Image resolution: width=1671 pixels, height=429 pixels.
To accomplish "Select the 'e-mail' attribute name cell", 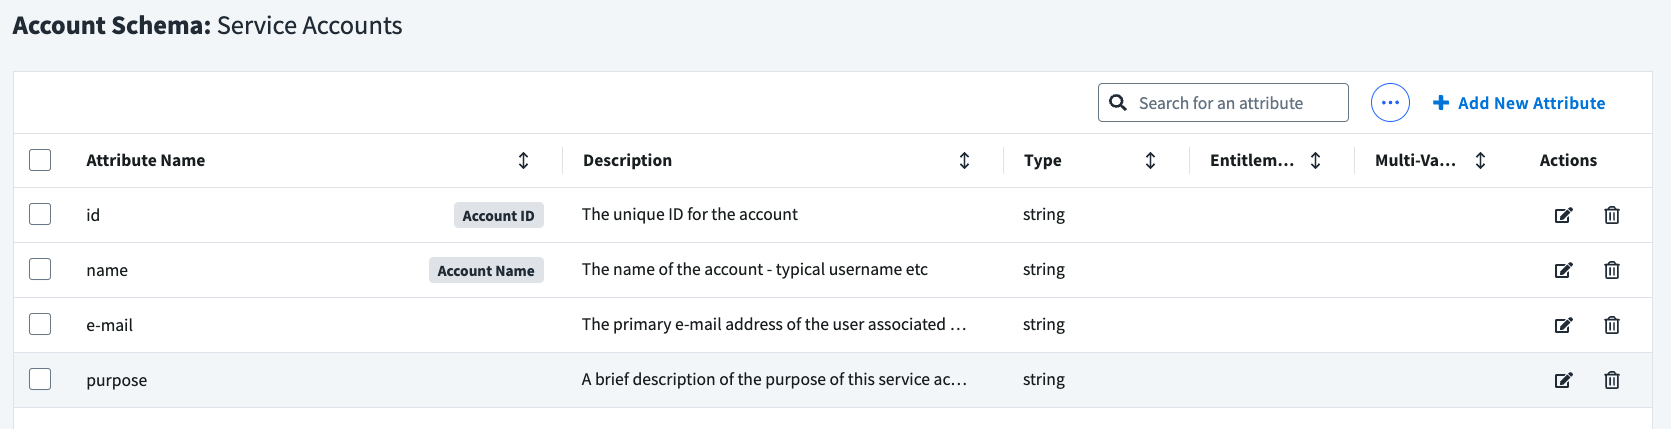I will pyautogui.click(x=109, y=325).
